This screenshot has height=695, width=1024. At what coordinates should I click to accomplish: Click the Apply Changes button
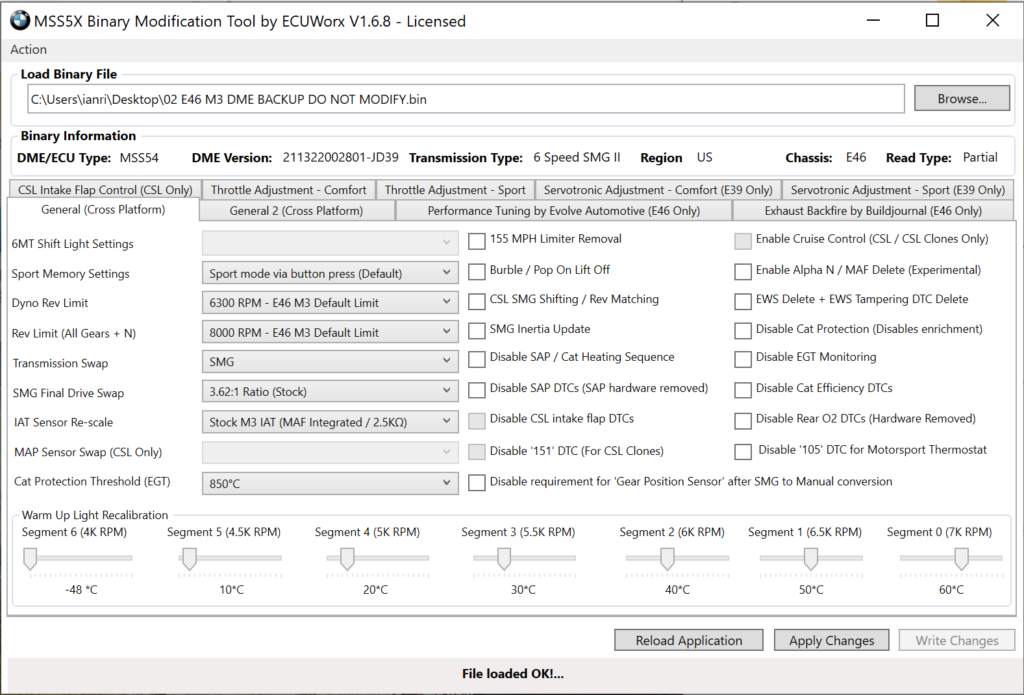(x=831, y=640)
